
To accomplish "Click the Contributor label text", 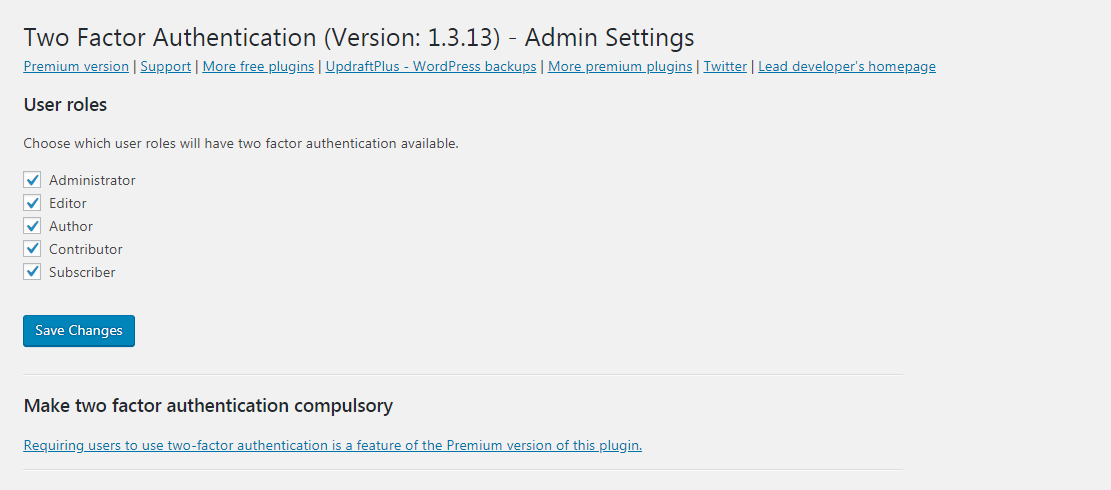I will [x=86, y=250].
